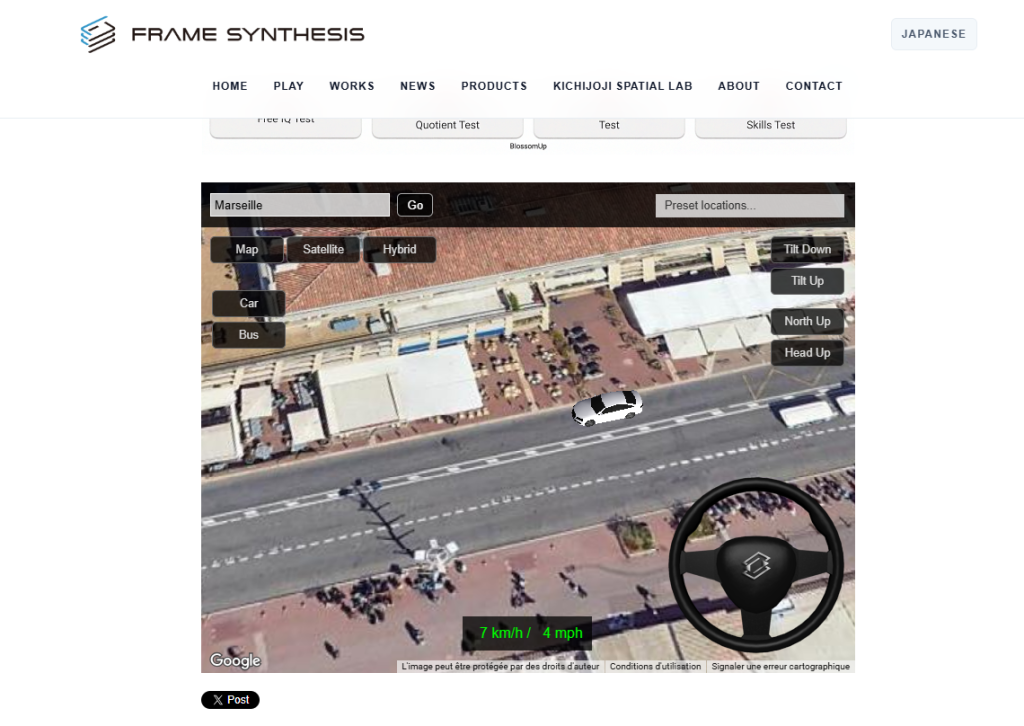Open the Home menu item
Image resolution: width=1024 pixels, height=726 pixels.
230,86
